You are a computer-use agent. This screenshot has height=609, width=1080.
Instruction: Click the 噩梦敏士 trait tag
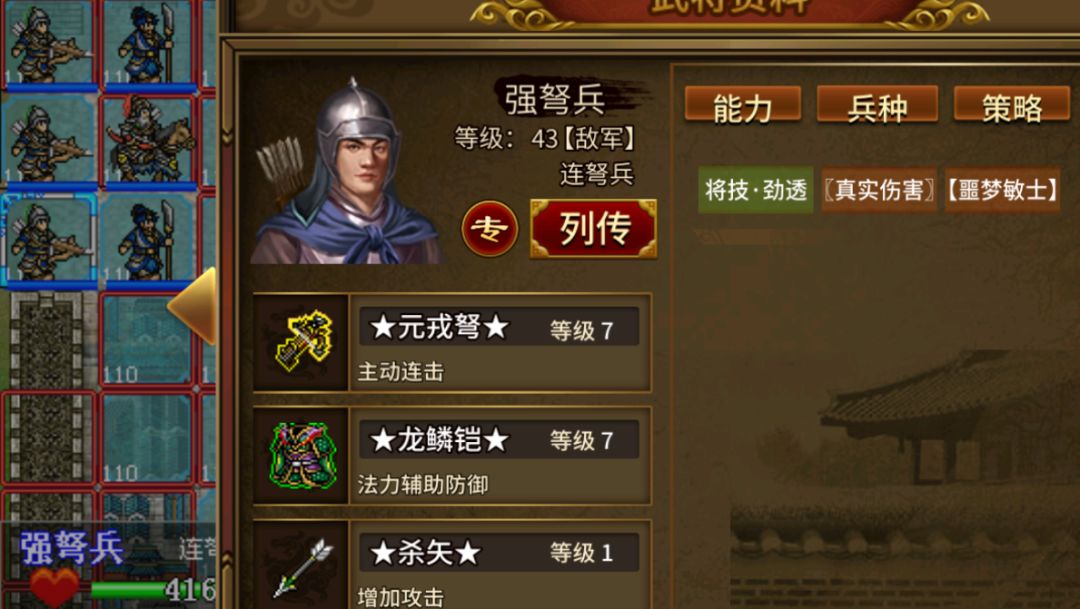[1002, 189]
